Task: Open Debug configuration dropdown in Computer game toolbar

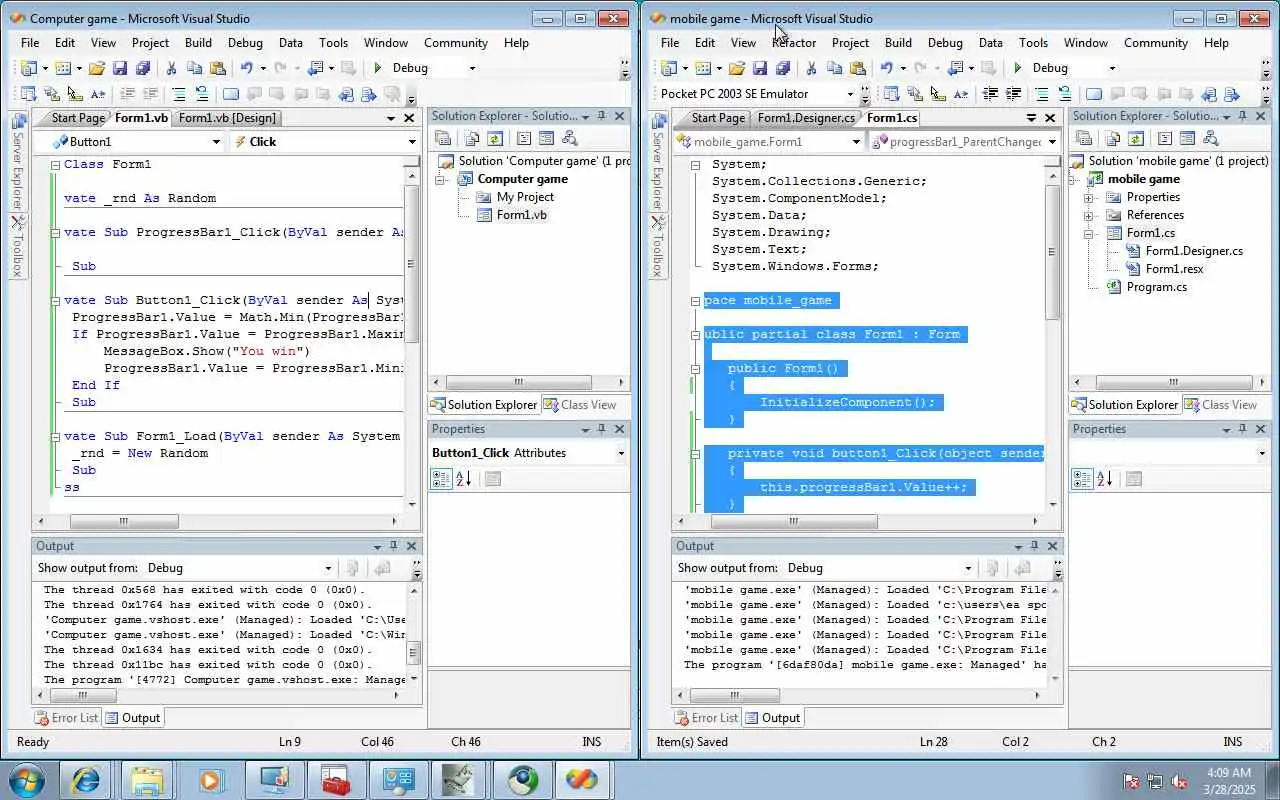Action: pyautogui.click(x=472, y=68)
